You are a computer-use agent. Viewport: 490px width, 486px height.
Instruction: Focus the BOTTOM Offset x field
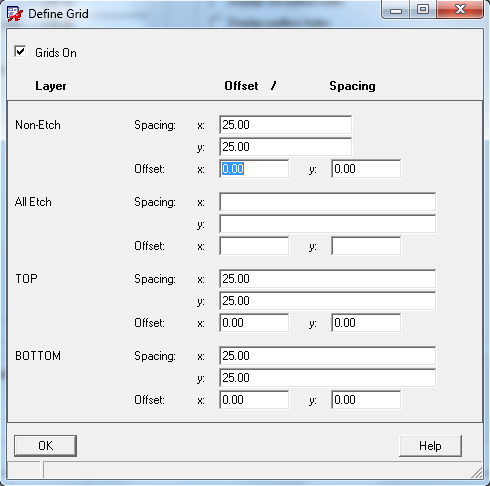[x=254, y=400]
